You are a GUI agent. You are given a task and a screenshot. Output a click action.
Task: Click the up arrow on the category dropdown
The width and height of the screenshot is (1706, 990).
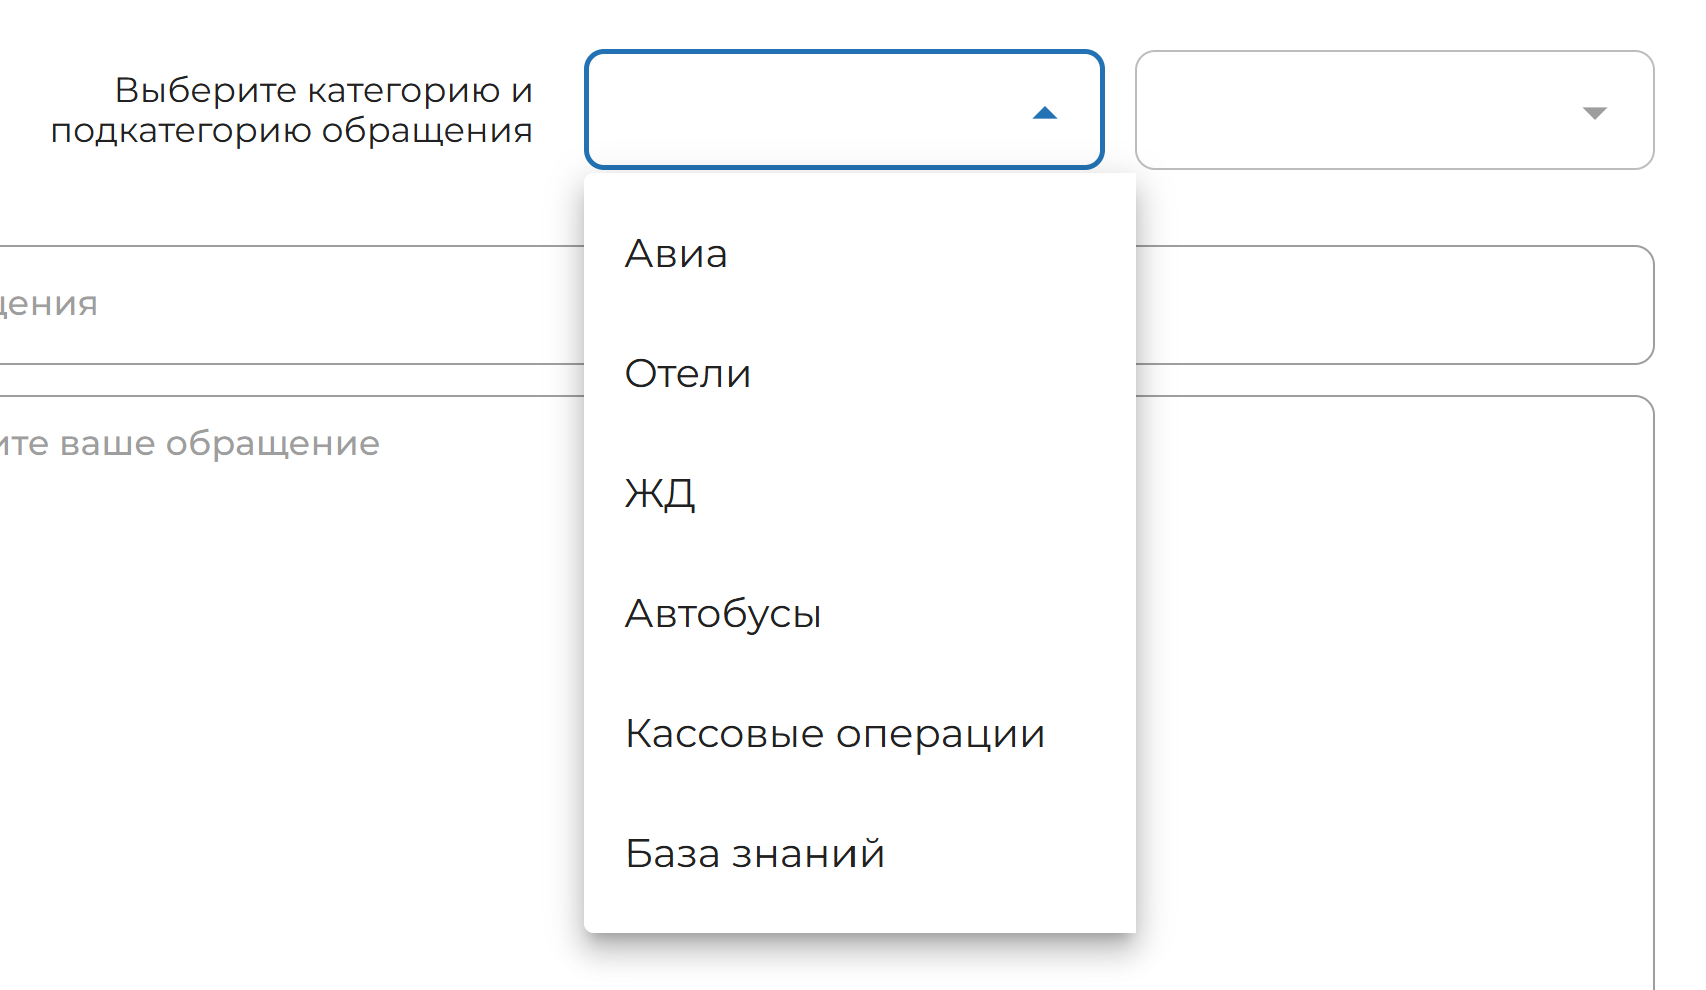pyautogui.click(x=1046, y=113)
